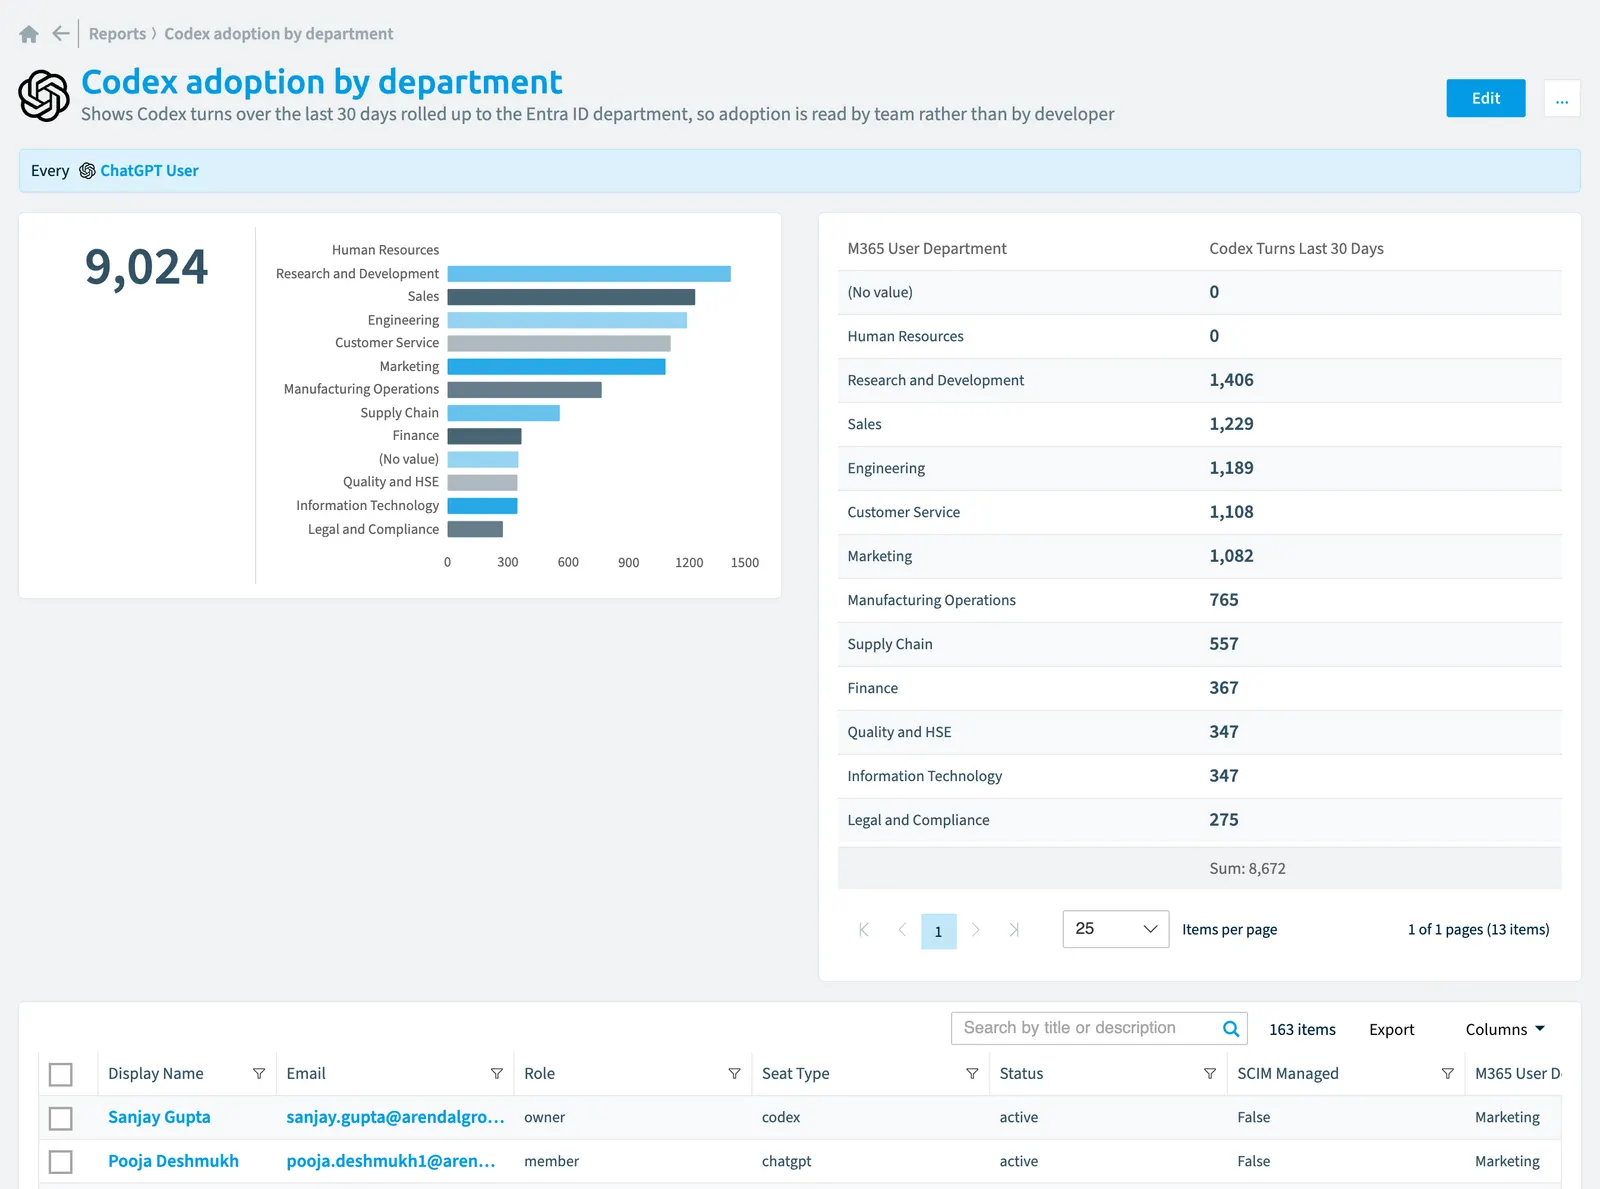Click the Research and Development chart bar
1600x1189 pixels.
[589, 274]
